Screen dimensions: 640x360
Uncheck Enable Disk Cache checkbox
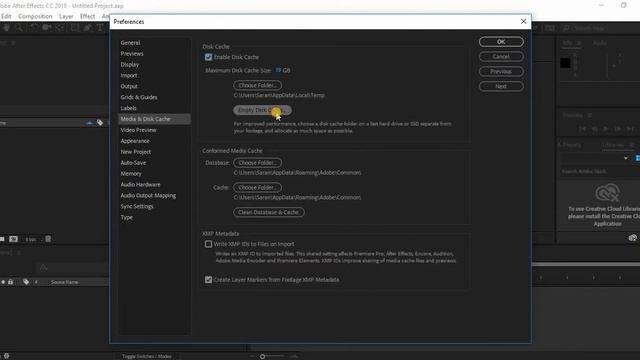pos(209,57)
